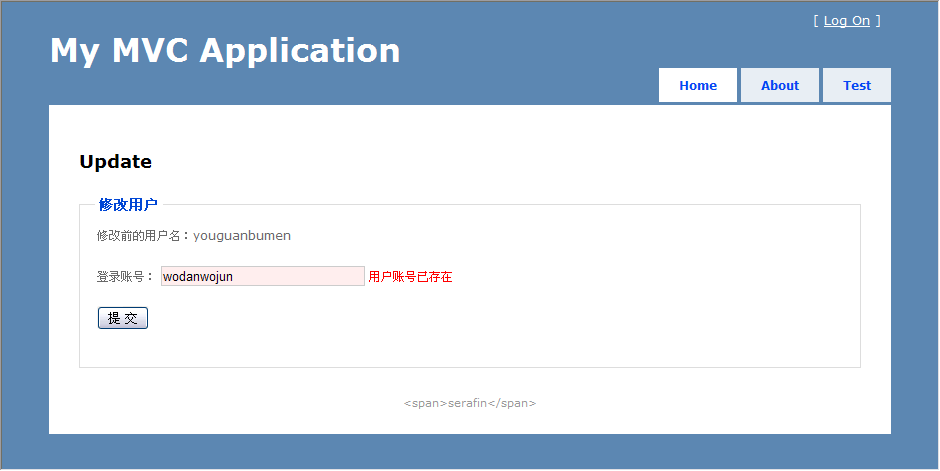
Task: Click the 登录账号 label
Action: pyautogui.click(x=126, y=277)
